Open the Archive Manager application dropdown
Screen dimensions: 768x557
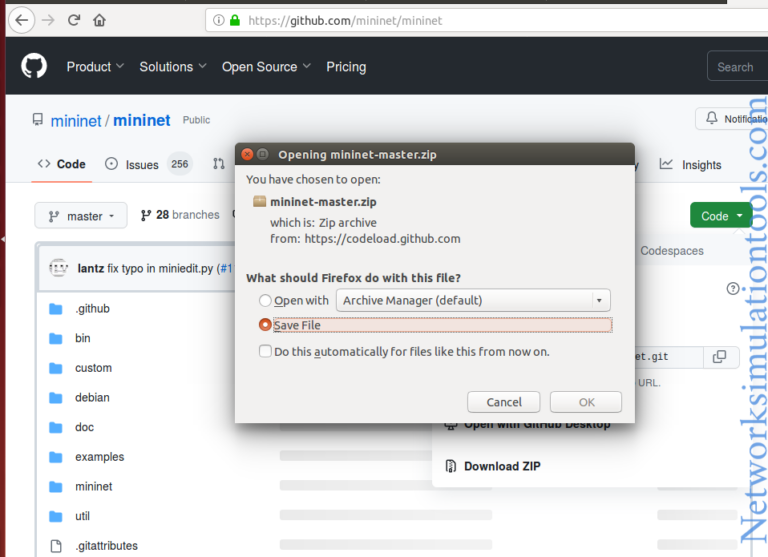pyautogui.click(x=473, y=300)
